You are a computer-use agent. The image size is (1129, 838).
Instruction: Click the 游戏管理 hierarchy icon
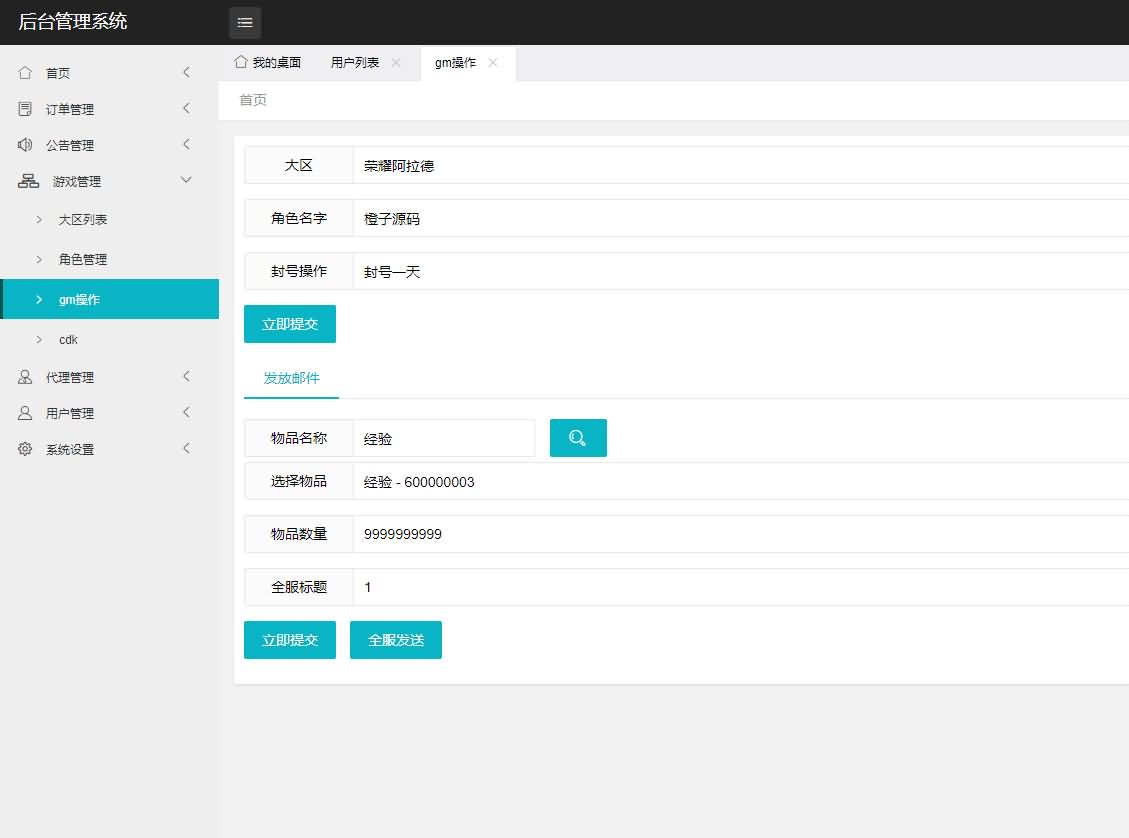pyautogui.click(x=28, y=181)
